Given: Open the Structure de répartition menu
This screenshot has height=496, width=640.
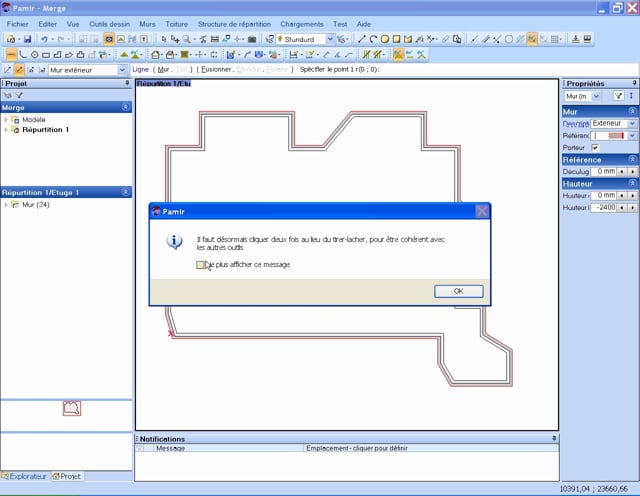Looking at the screenshot, I should [x=234, y=24].
